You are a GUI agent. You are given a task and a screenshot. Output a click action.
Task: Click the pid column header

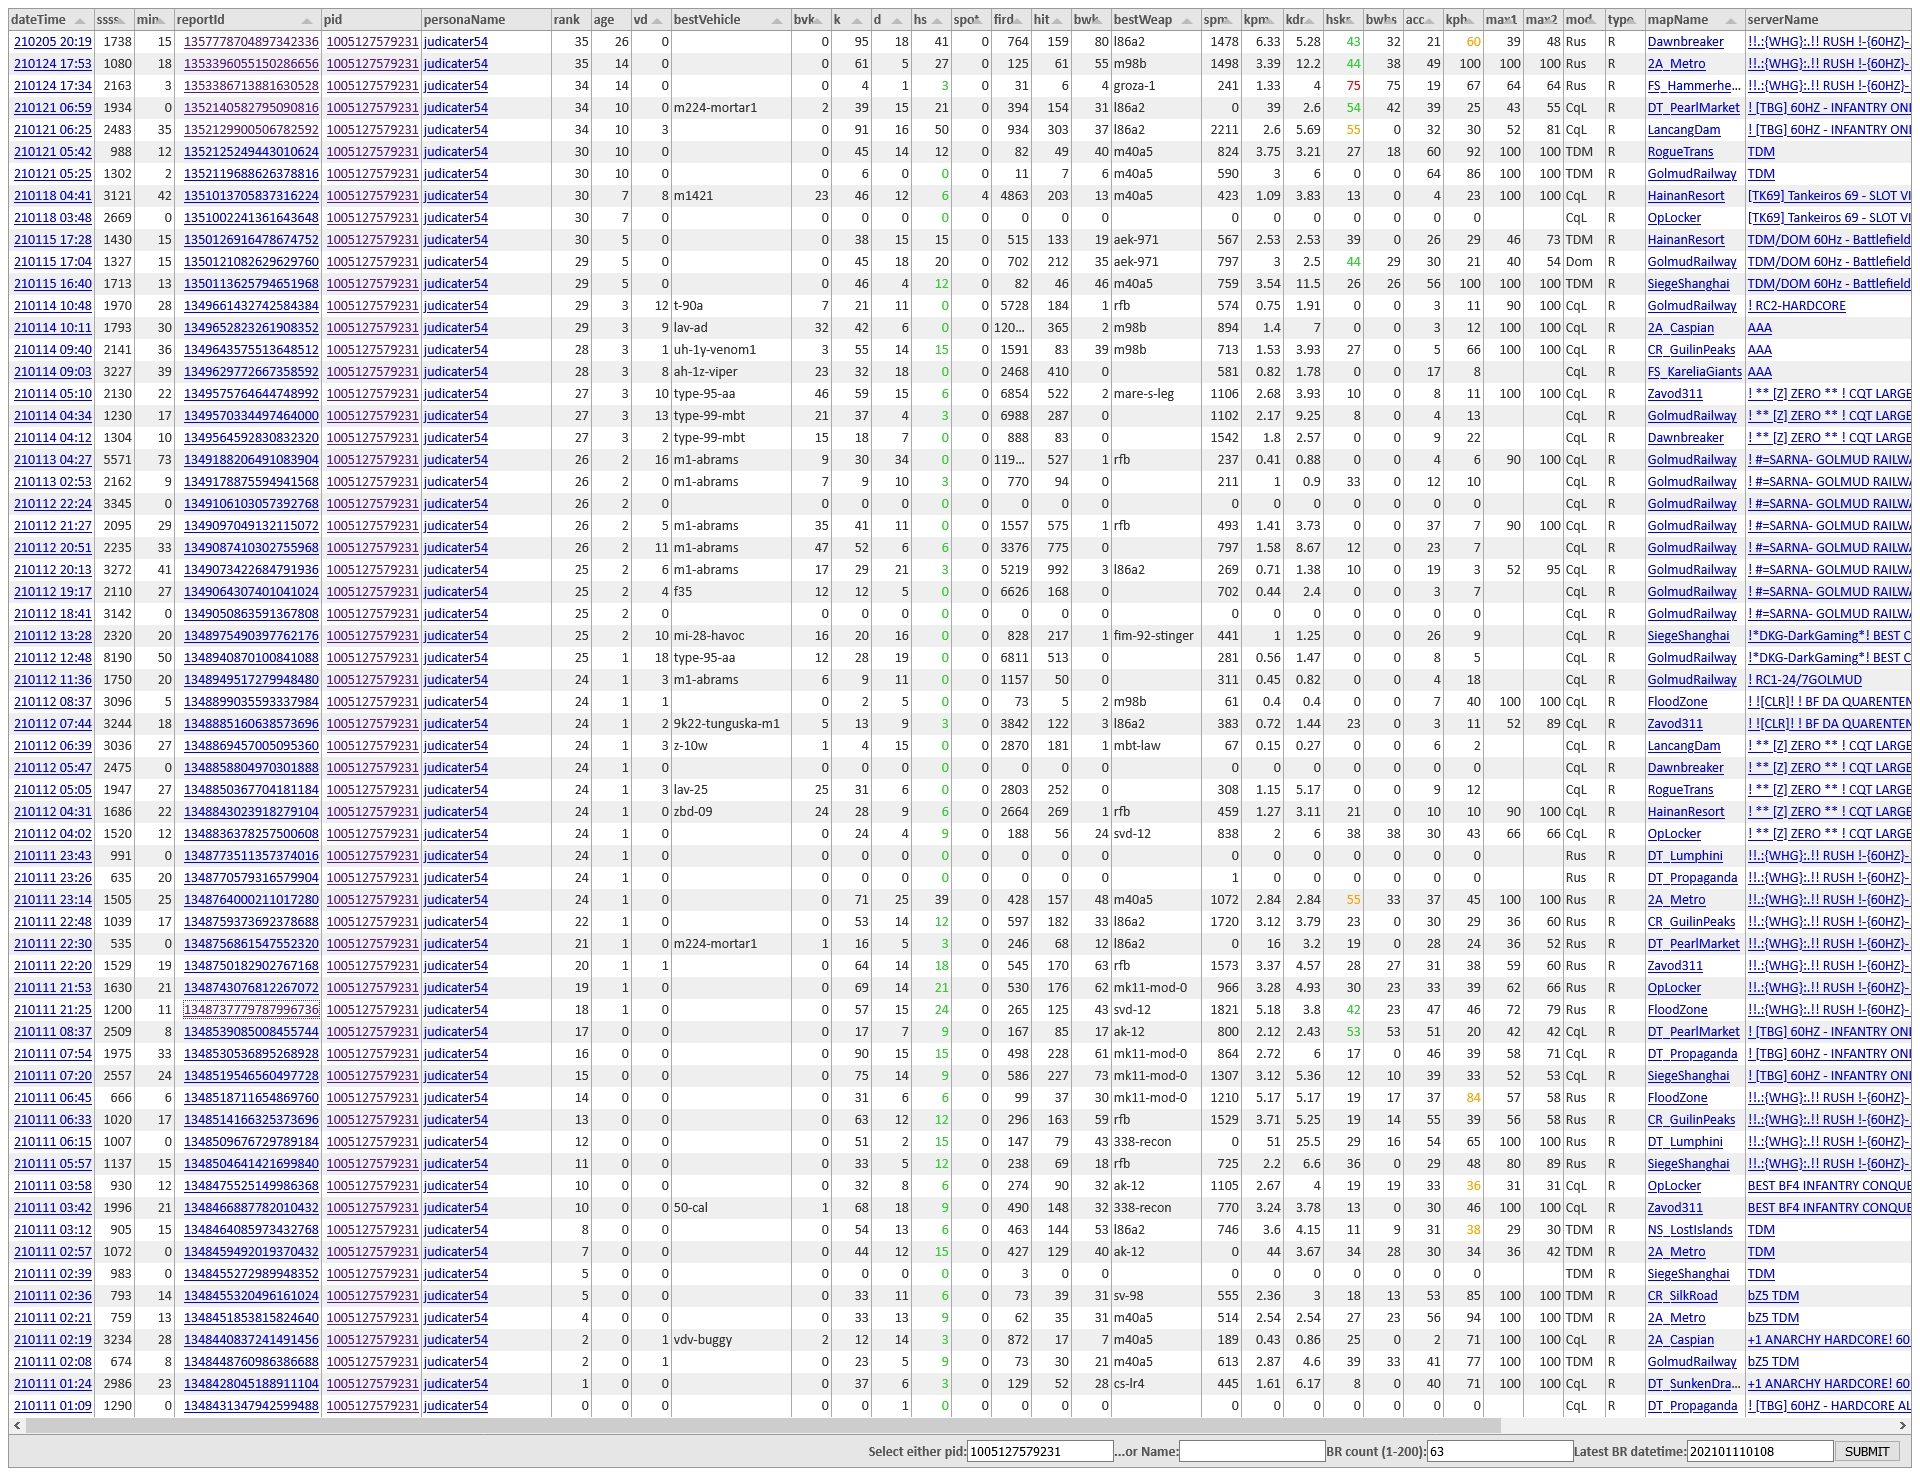tap(371, 20)
